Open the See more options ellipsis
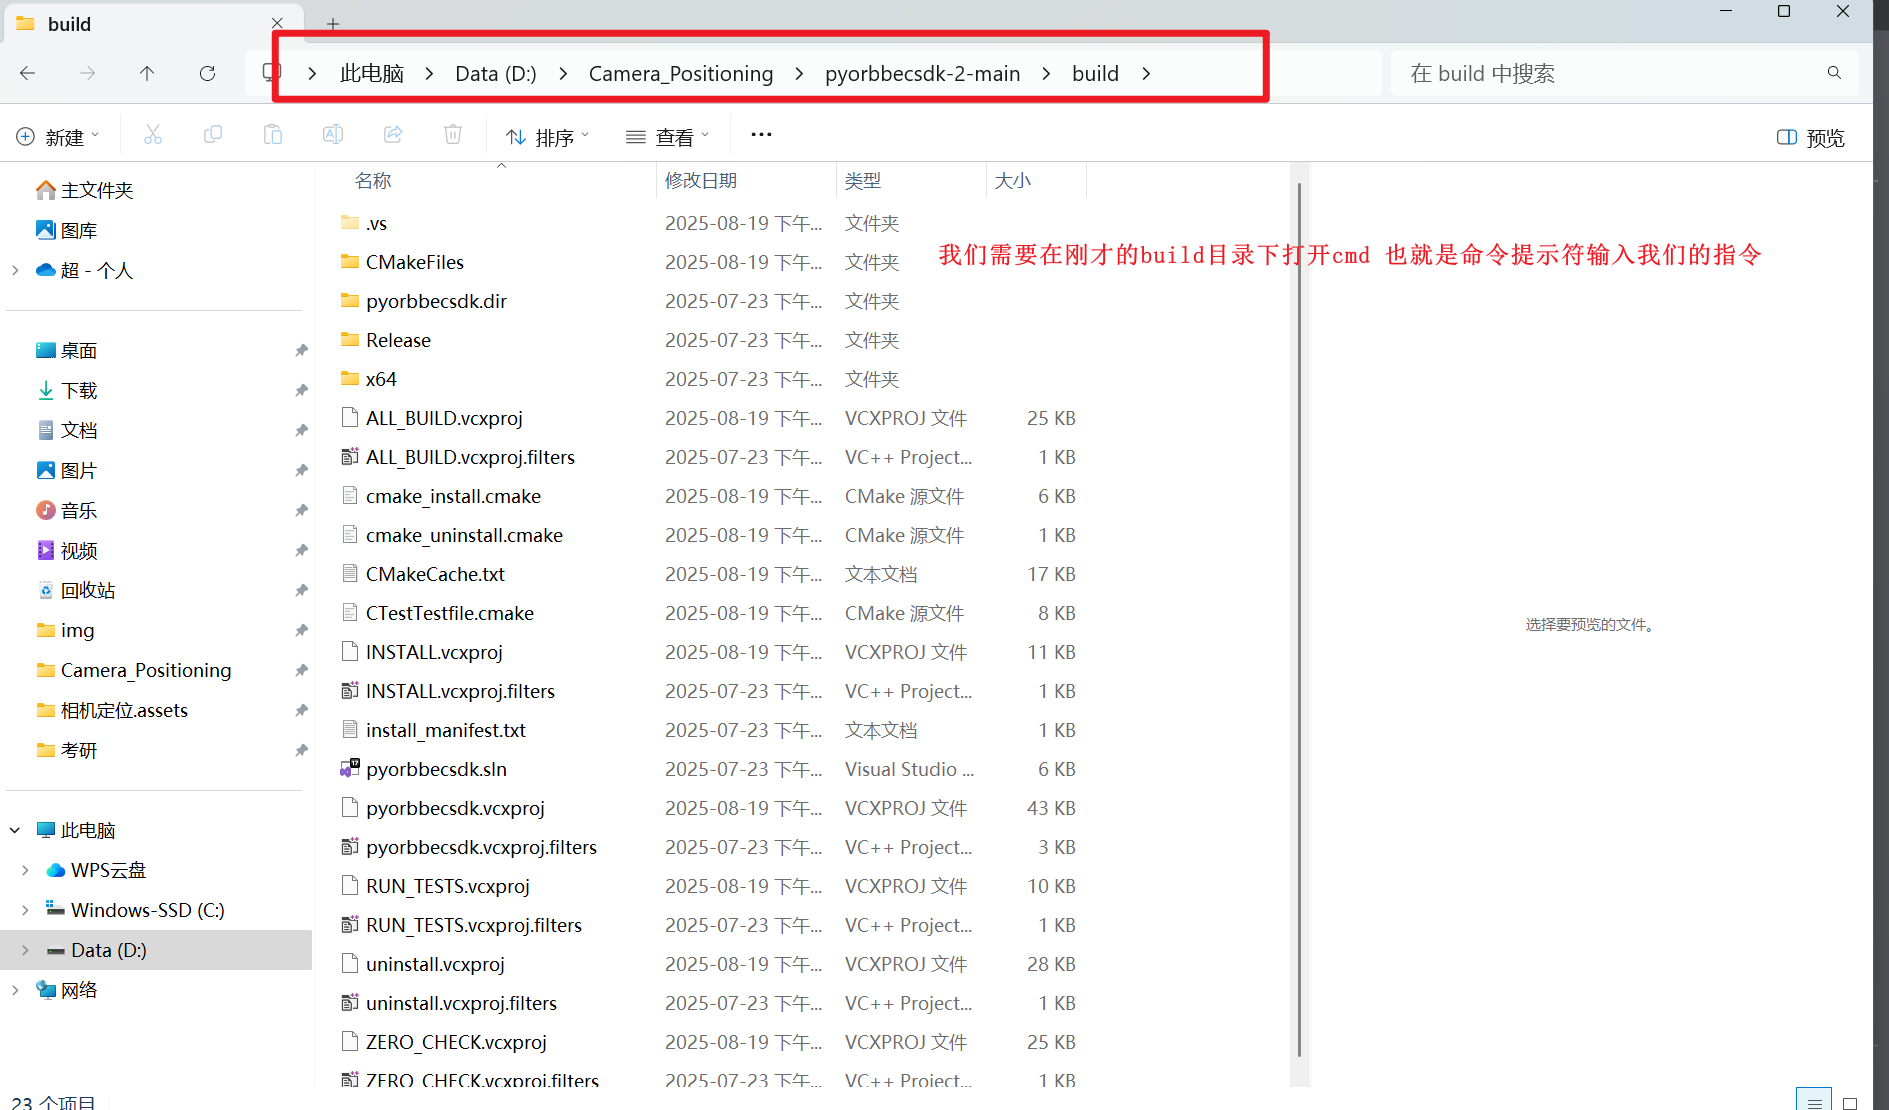Image resolution: width=1889 pixels, height=1110 pixels. 761,135
